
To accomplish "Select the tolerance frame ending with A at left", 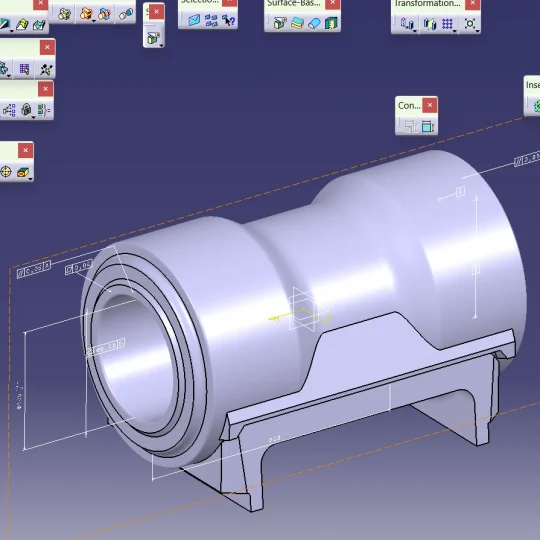I will click(34, 269).
